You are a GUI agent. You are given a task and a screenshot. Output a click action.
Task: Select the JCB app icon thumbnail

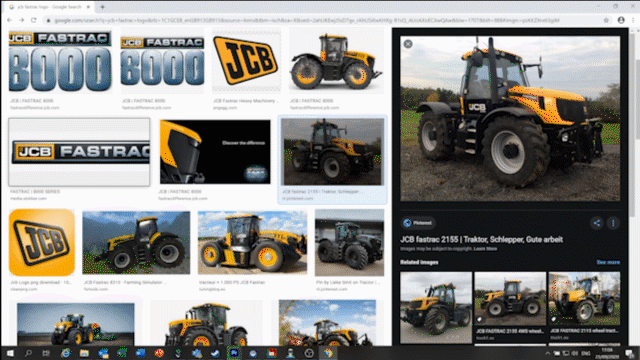pos(42,242)
